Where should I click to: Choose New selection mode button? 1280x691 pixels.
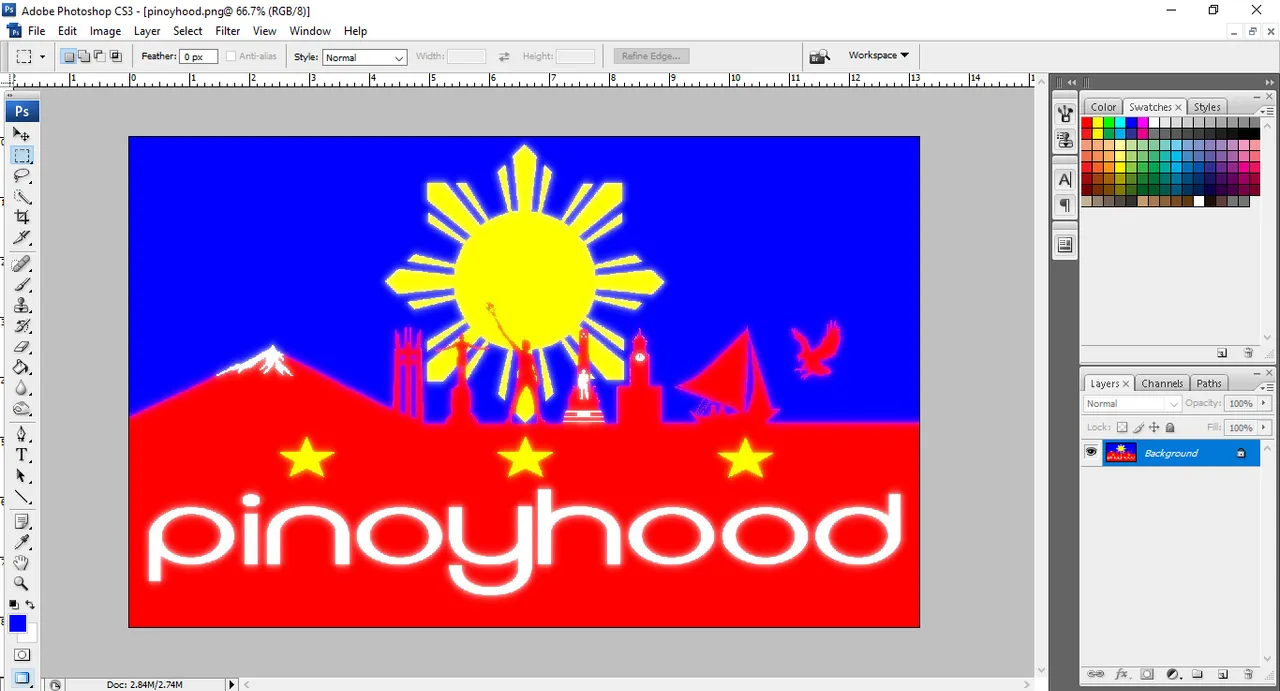69,57
